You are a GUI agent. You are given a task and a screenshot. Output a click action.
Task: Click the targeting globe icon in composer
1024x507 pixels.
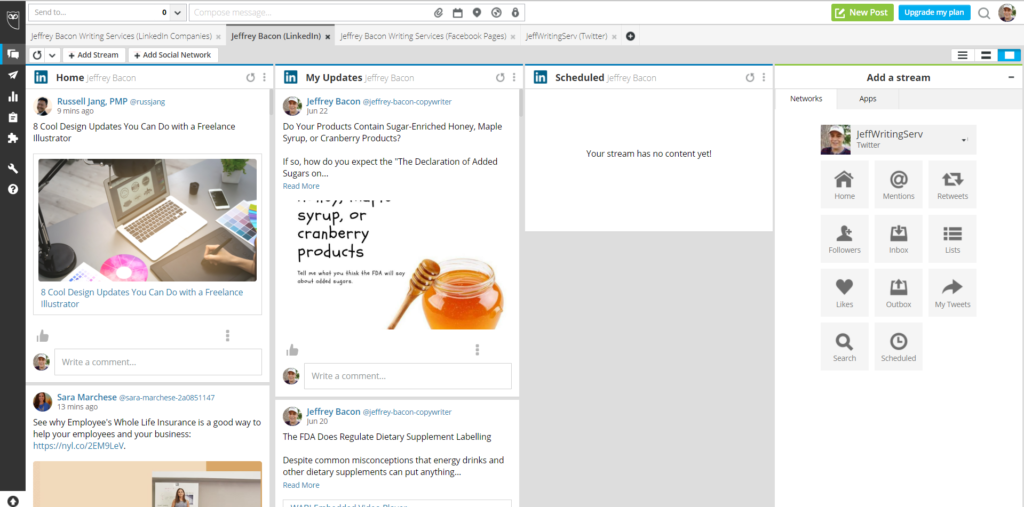click(x=496, y=12)
